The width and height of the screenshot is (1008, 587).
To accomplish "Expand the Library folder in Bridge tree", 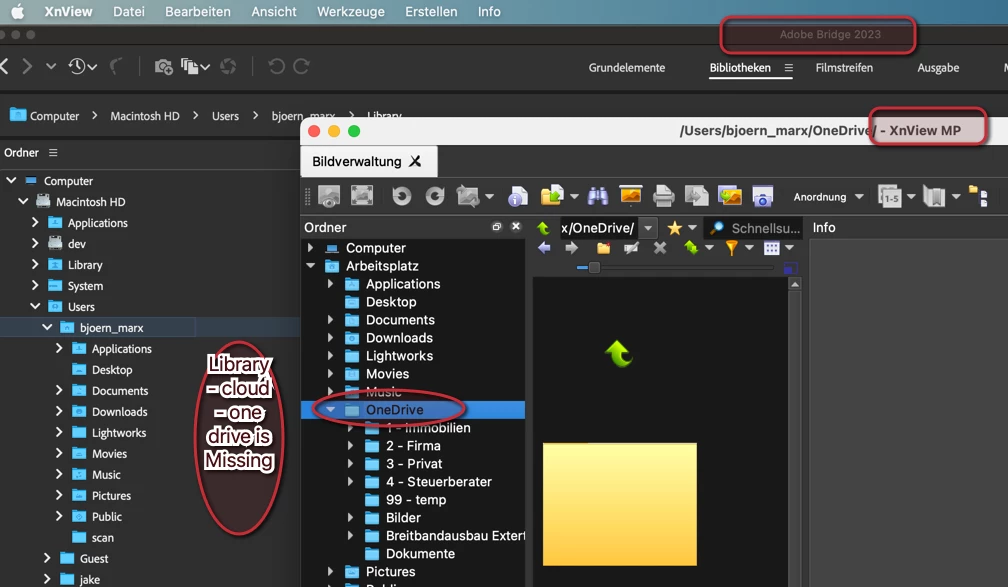I will (x=35, y=264).
